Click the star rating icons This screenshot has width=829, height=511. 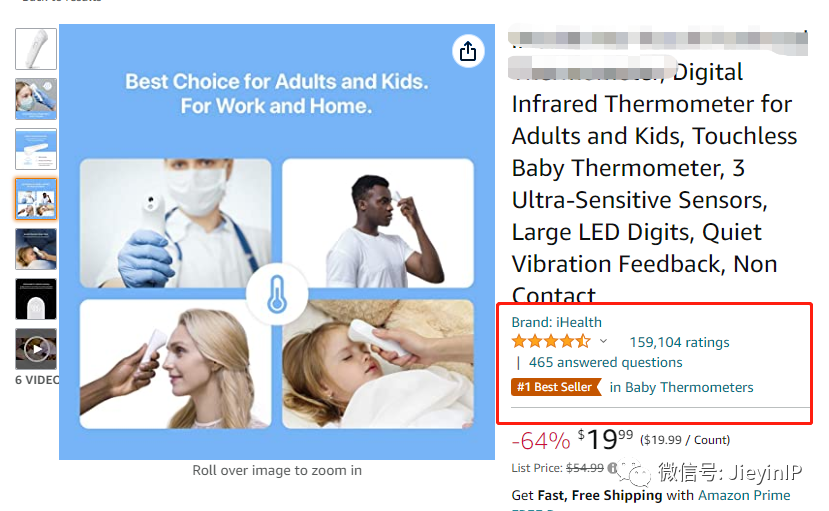pyautogui.click(x=551, y=341)
